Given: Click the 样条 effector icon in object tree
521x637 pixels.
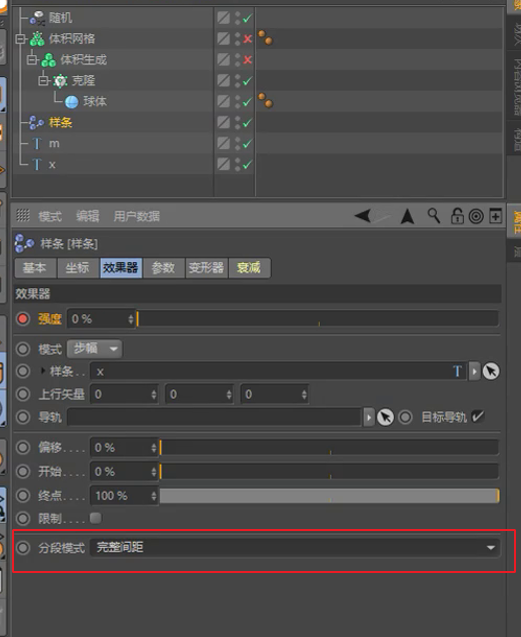Looking at the screenshot, I should click(x=37, y=123).
